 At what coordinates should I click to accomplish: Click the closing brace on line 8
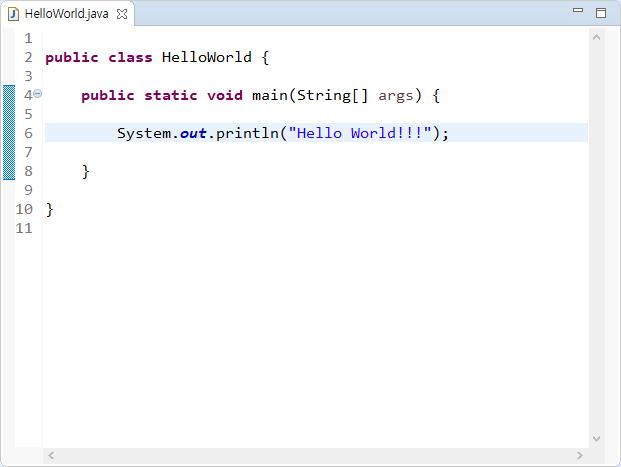tap(86, 172)
